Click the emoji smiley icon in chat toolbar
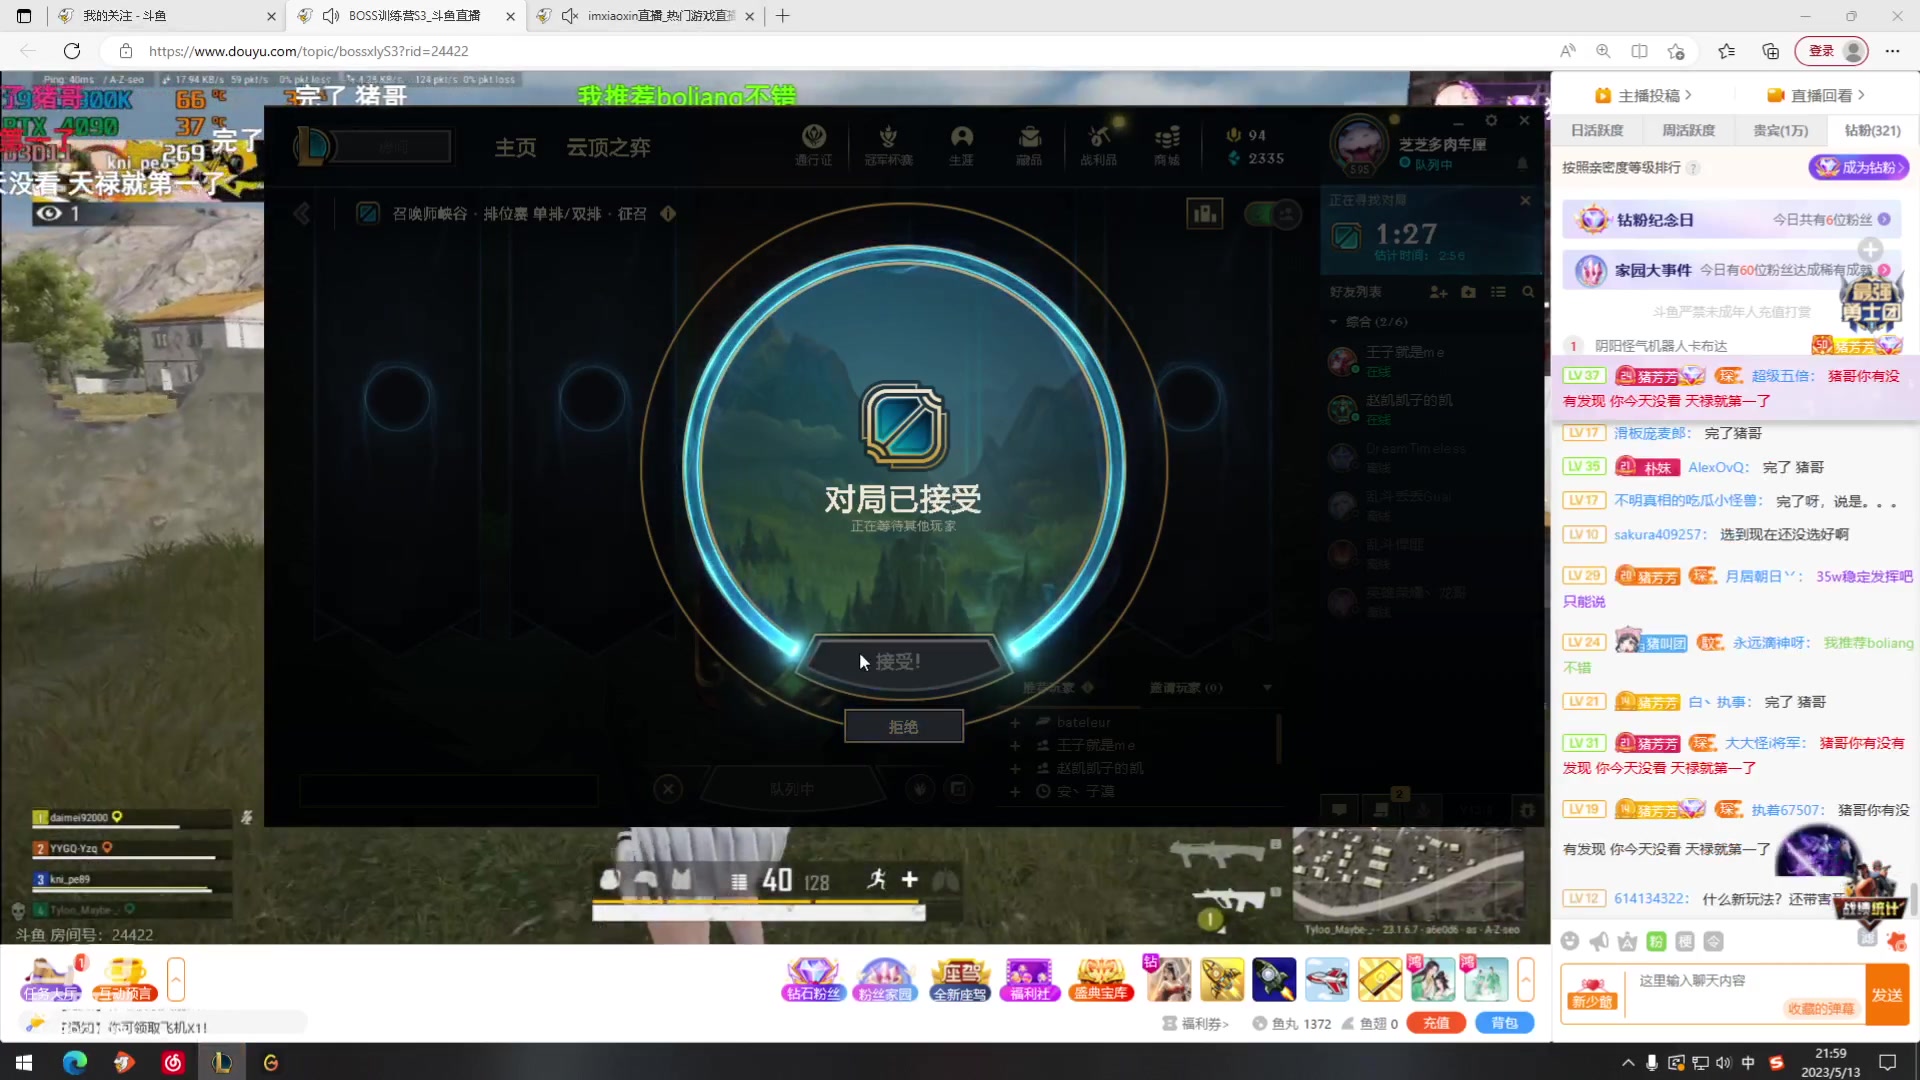 [x=1570, y=941]
